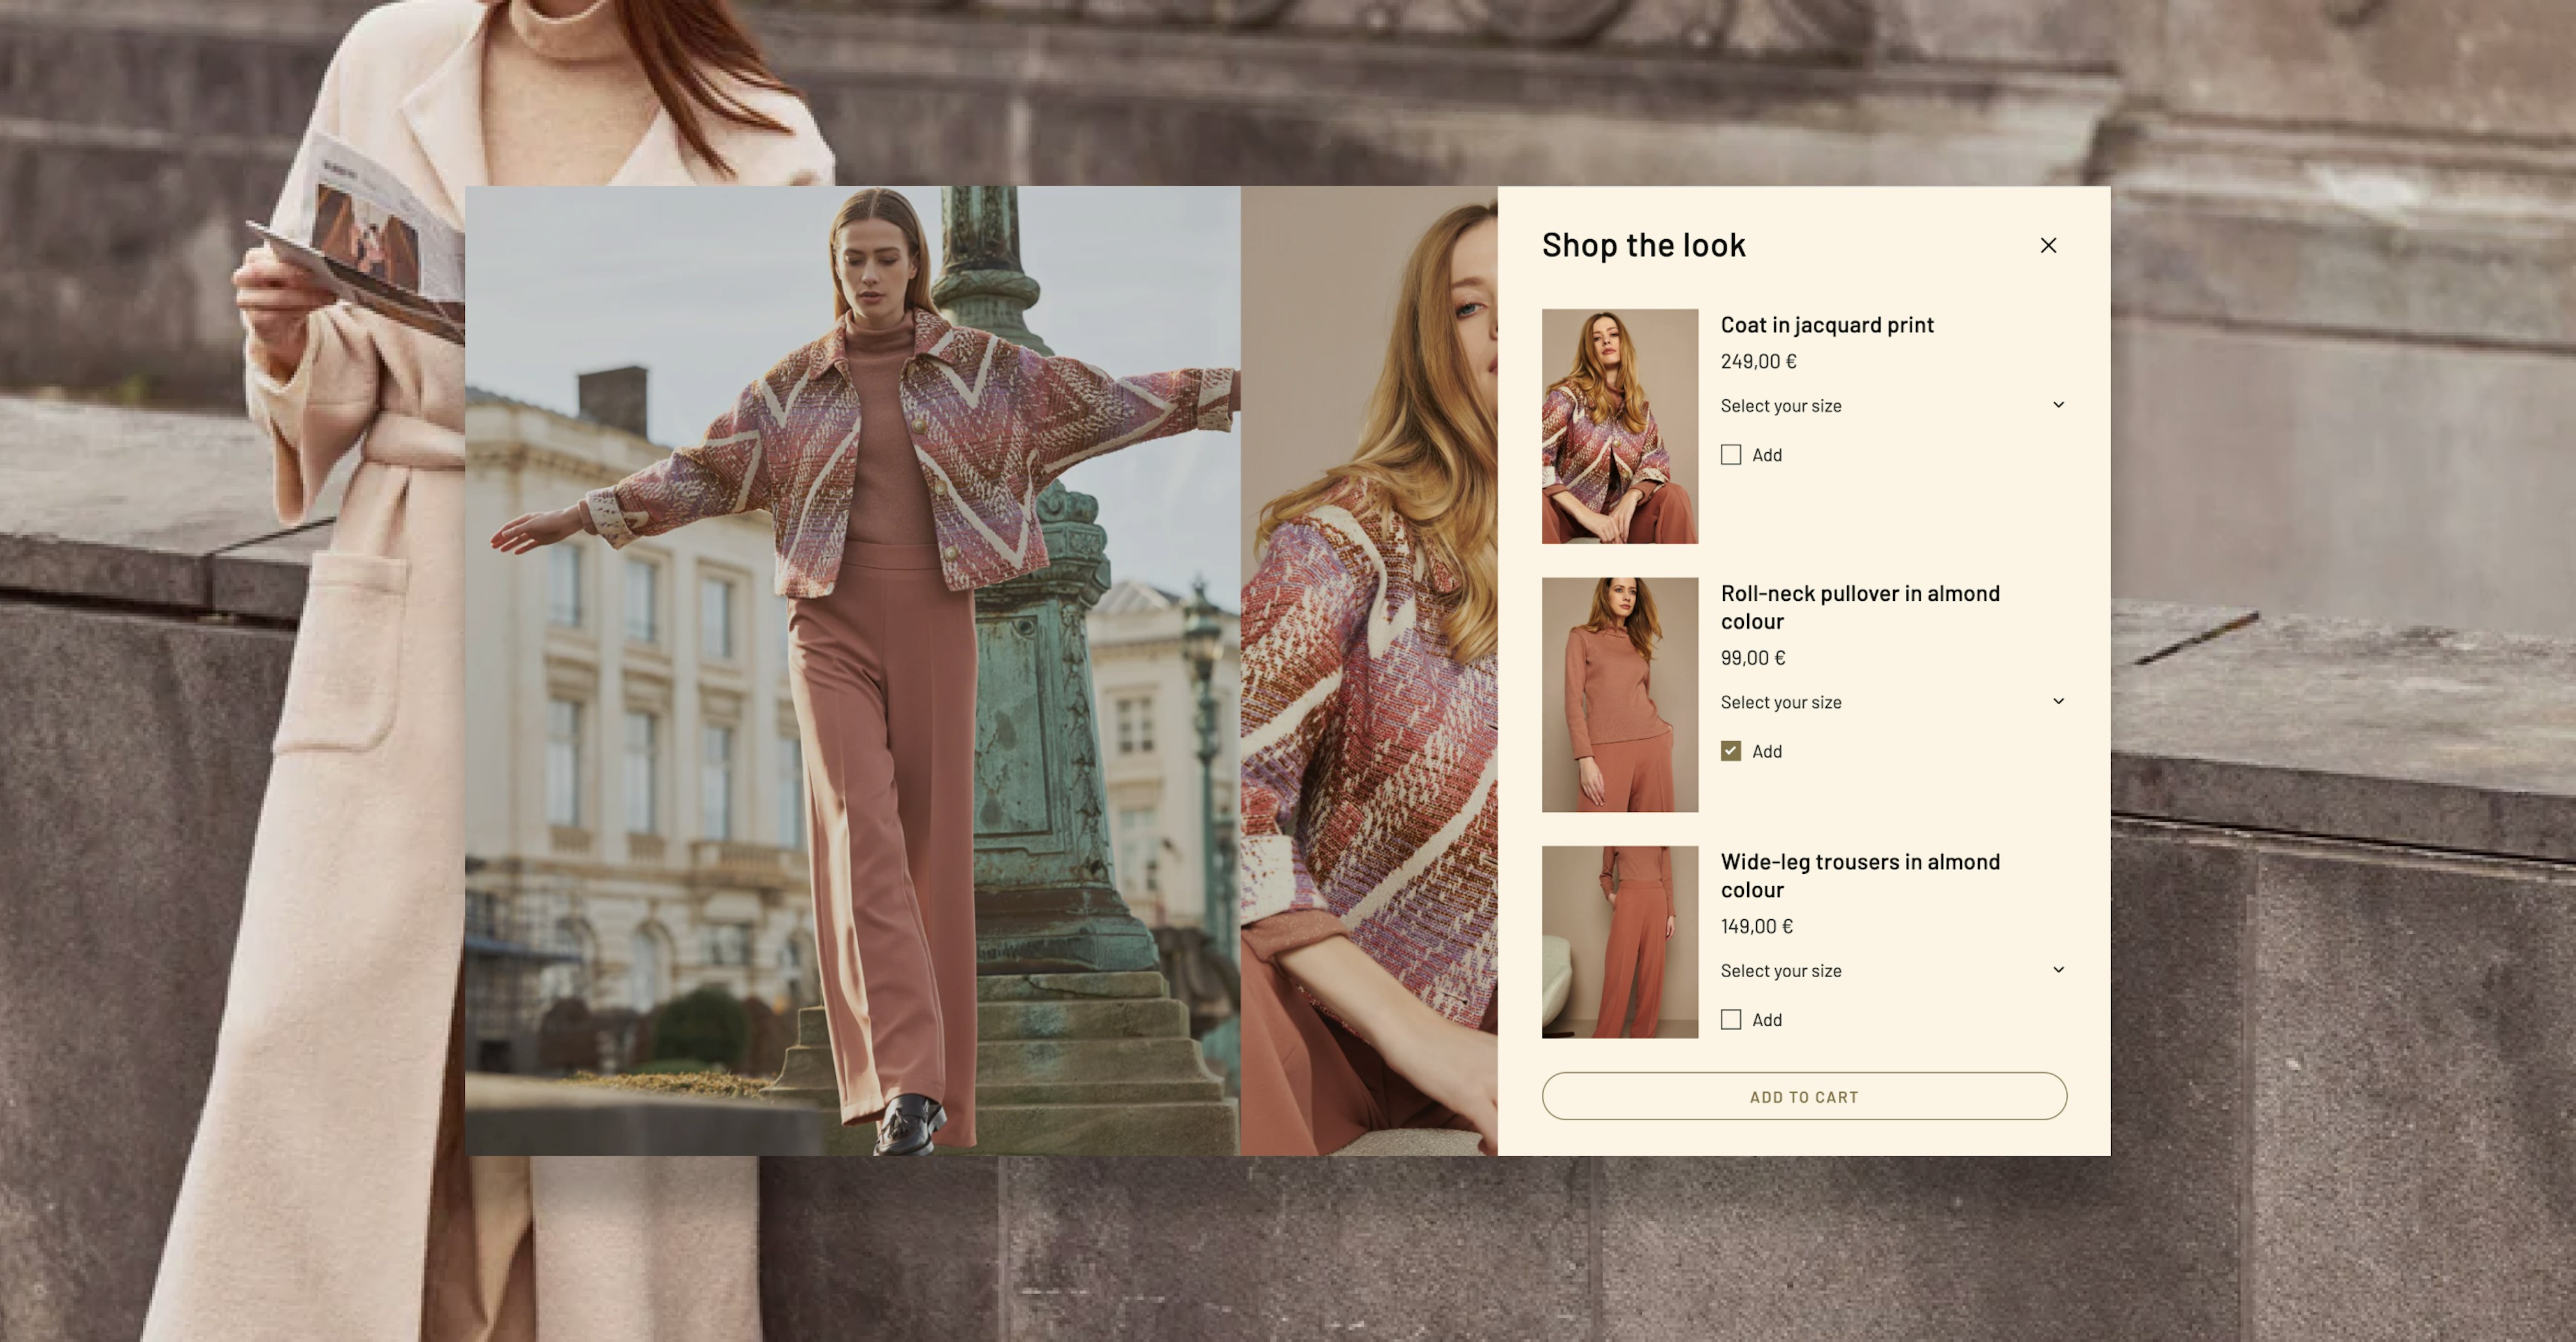Click the trousers dropdown chevron icon
The width and height of the screenshot is (2576, 1342).
tap(2058, 969)
